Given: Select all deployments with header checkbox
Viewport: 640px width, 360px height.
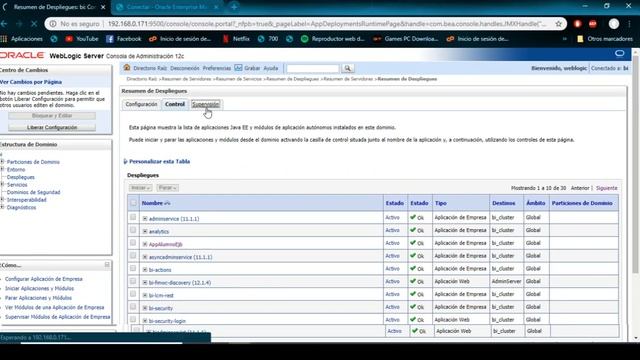Looking at the screenshot, I should [133, 202].
